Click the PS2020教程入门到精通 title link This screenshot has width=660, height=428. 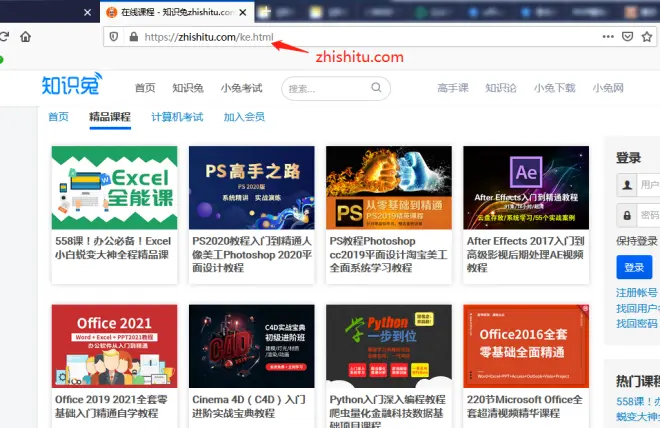tap(252, 254)
